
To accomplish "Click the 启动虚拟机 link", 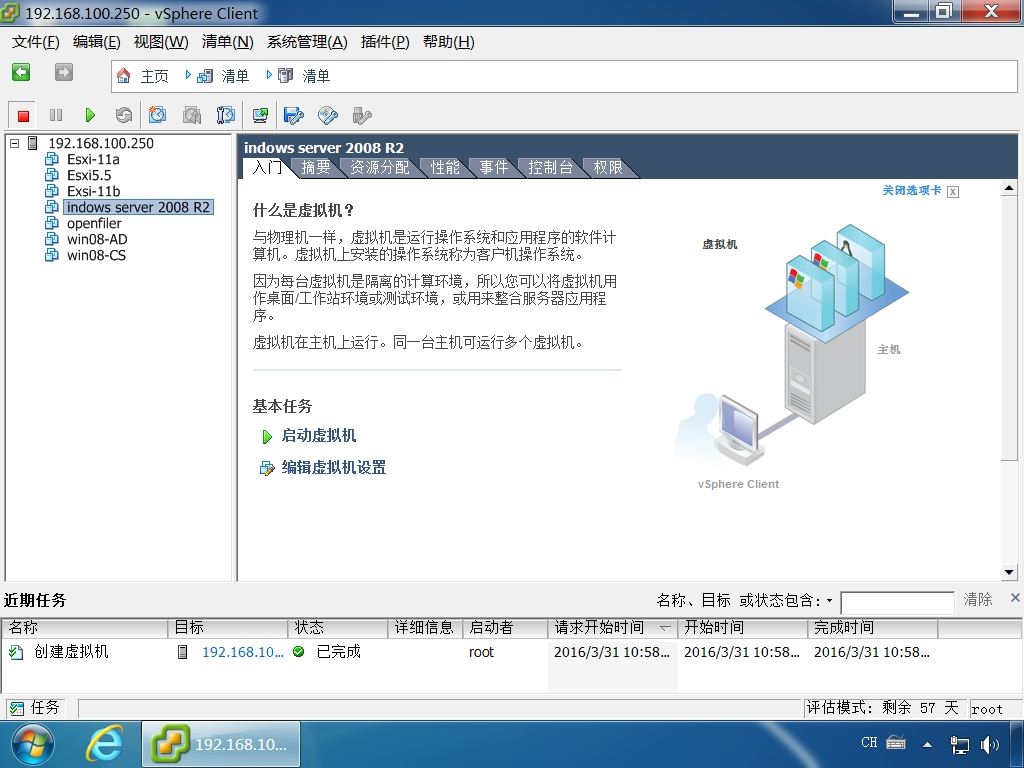I will 318,436.
